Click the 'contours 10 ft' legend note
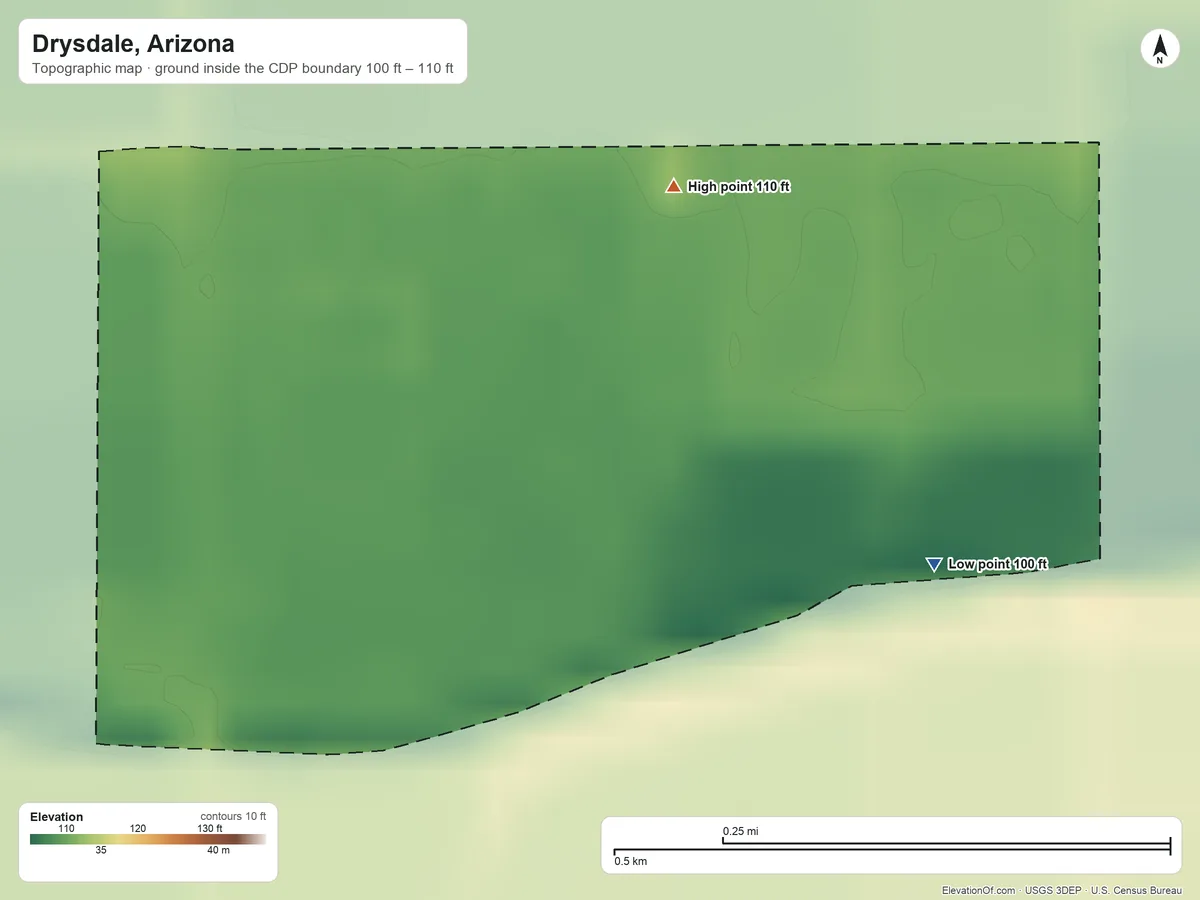The width and height of the screenshot is (1200, 900). click(233, 817)
